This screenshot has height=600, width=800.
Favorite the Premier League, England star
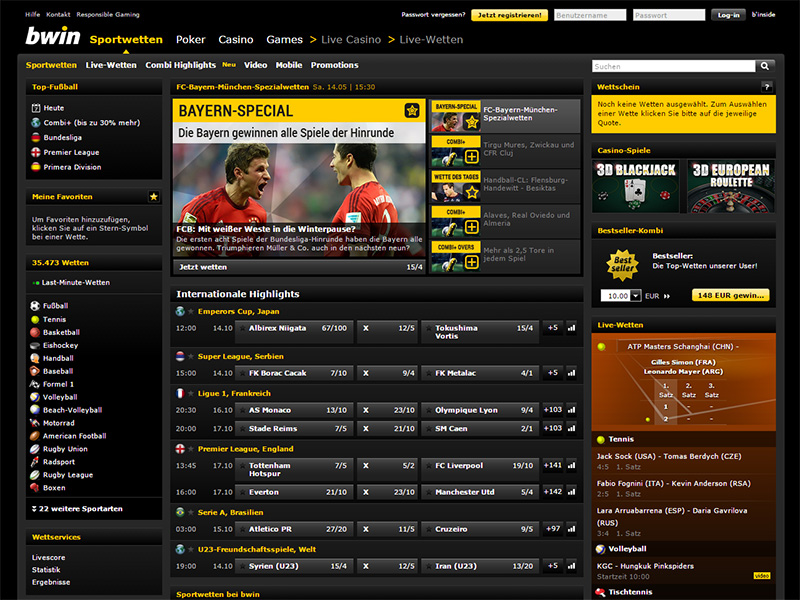(191, 449)
